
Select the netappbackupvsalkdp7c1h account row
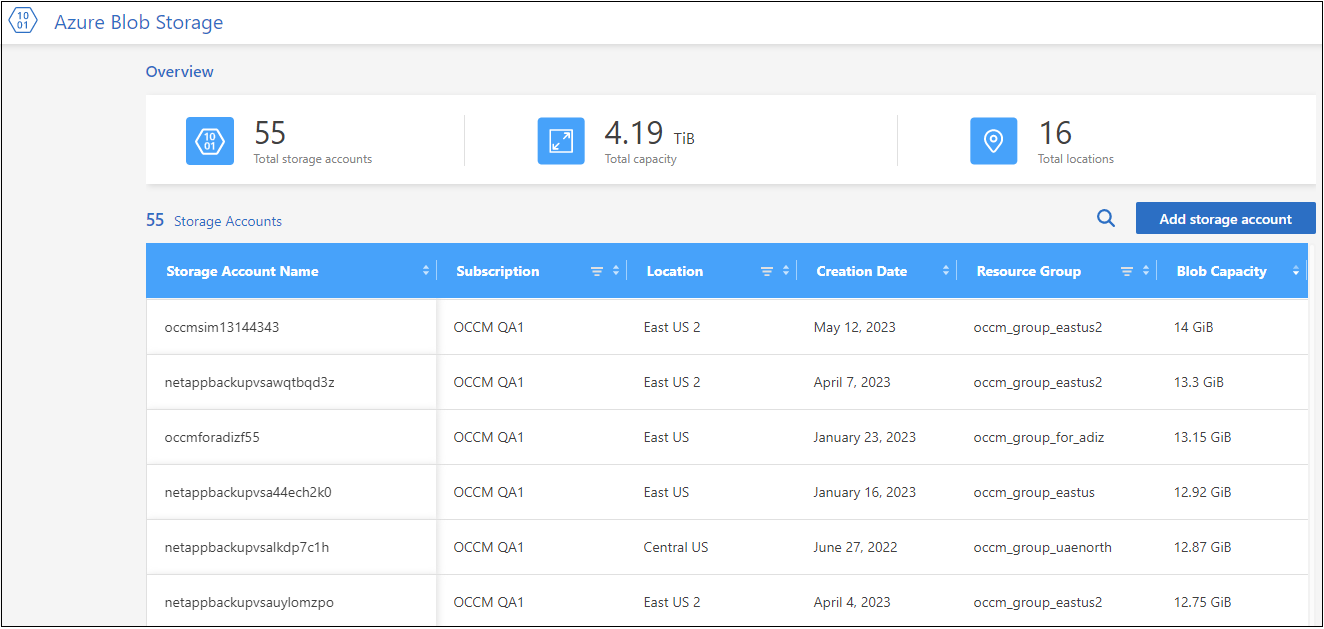point(247,547)
